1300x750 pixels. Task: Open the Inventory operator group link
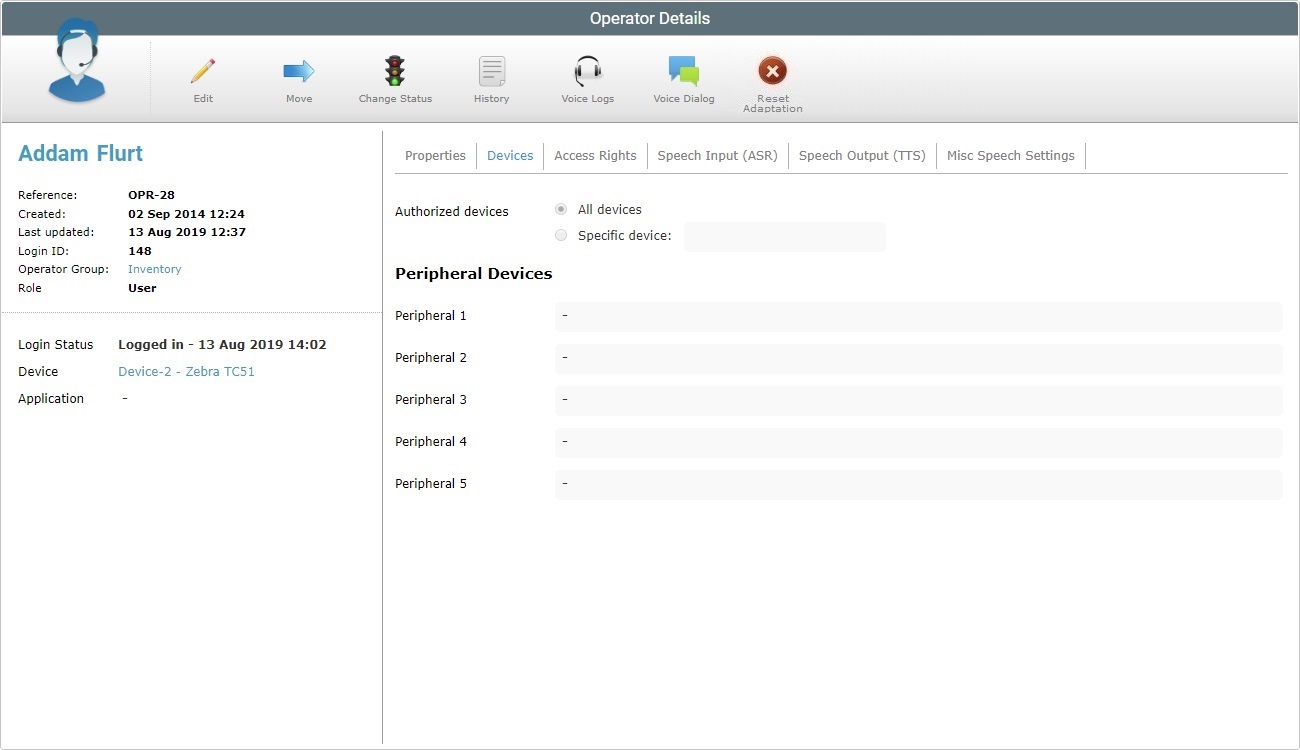pyautogui.click(x=154, y=269)
